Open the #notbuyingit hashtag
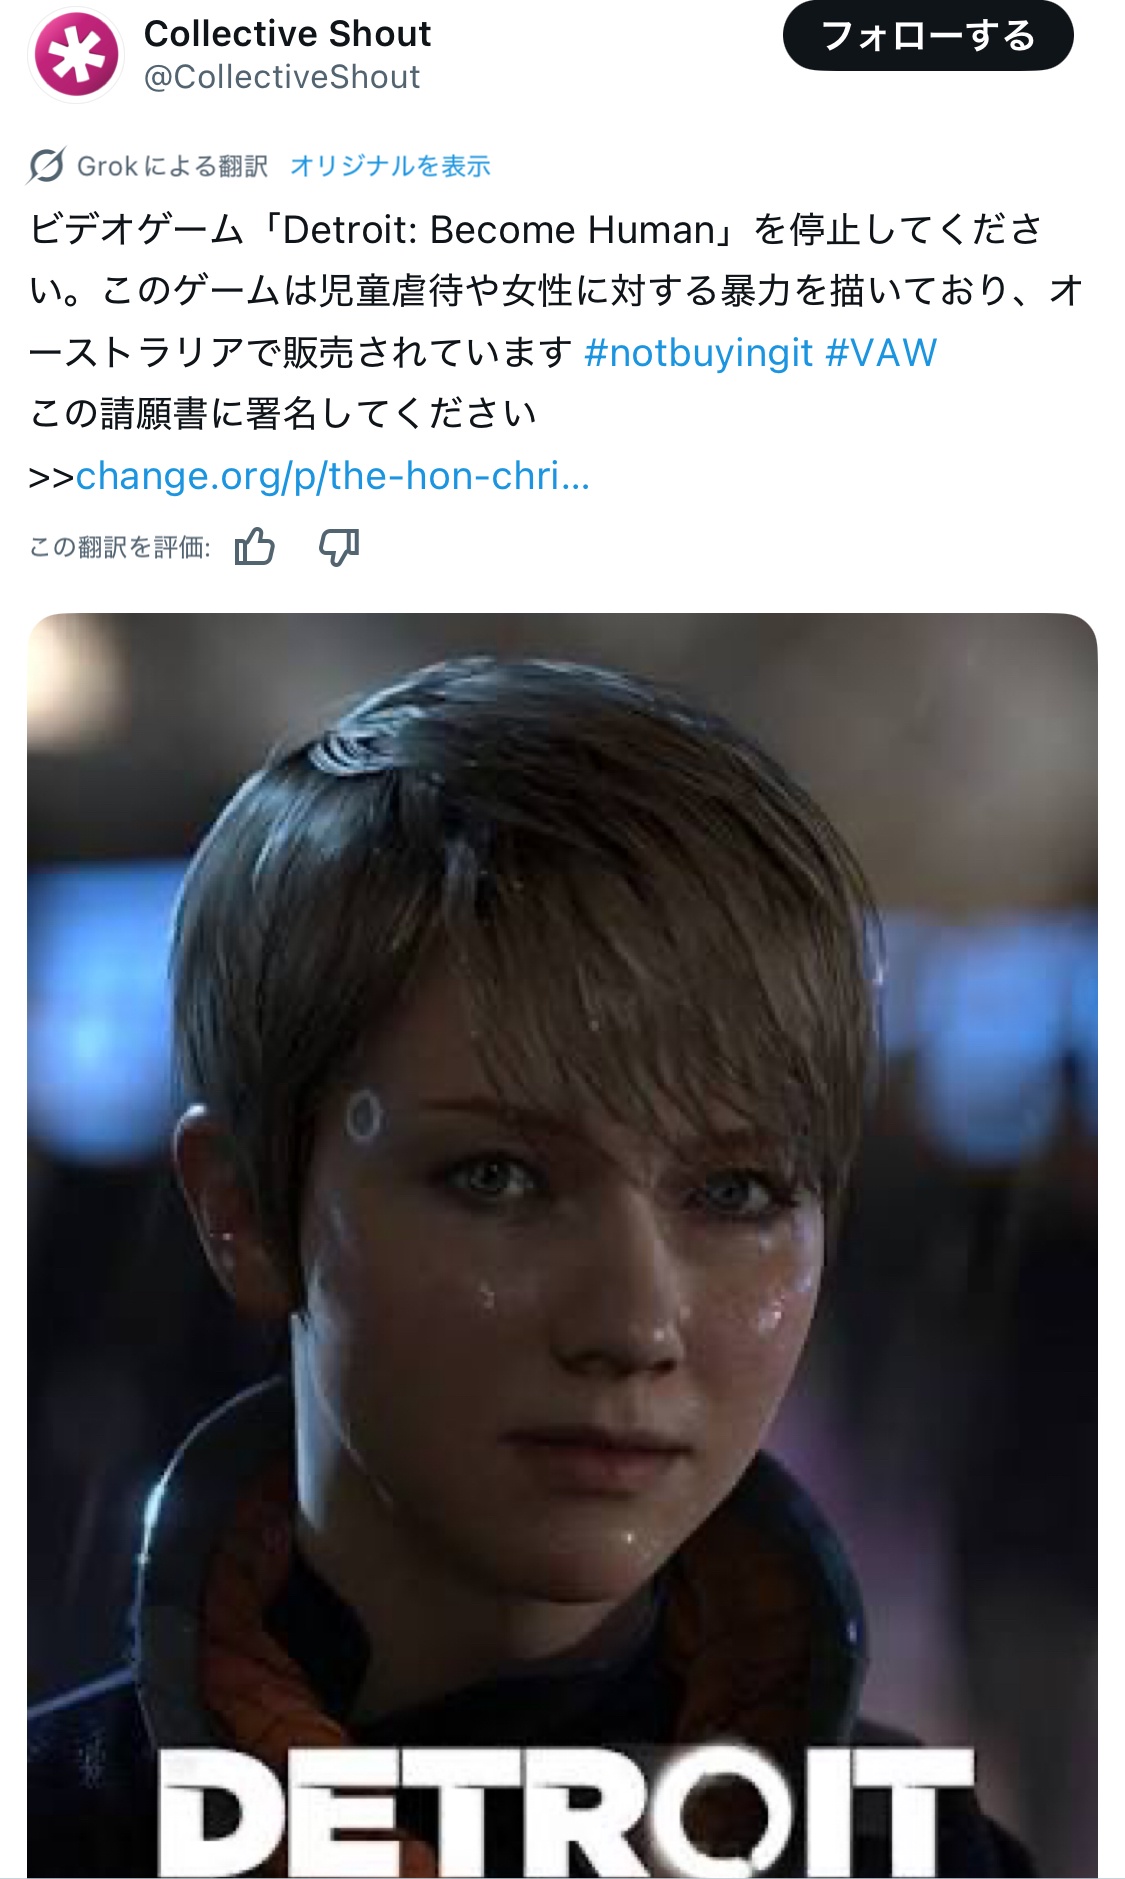This screenshot has width=1125, height=1879. pyautogui.click(x=698, y=352)
